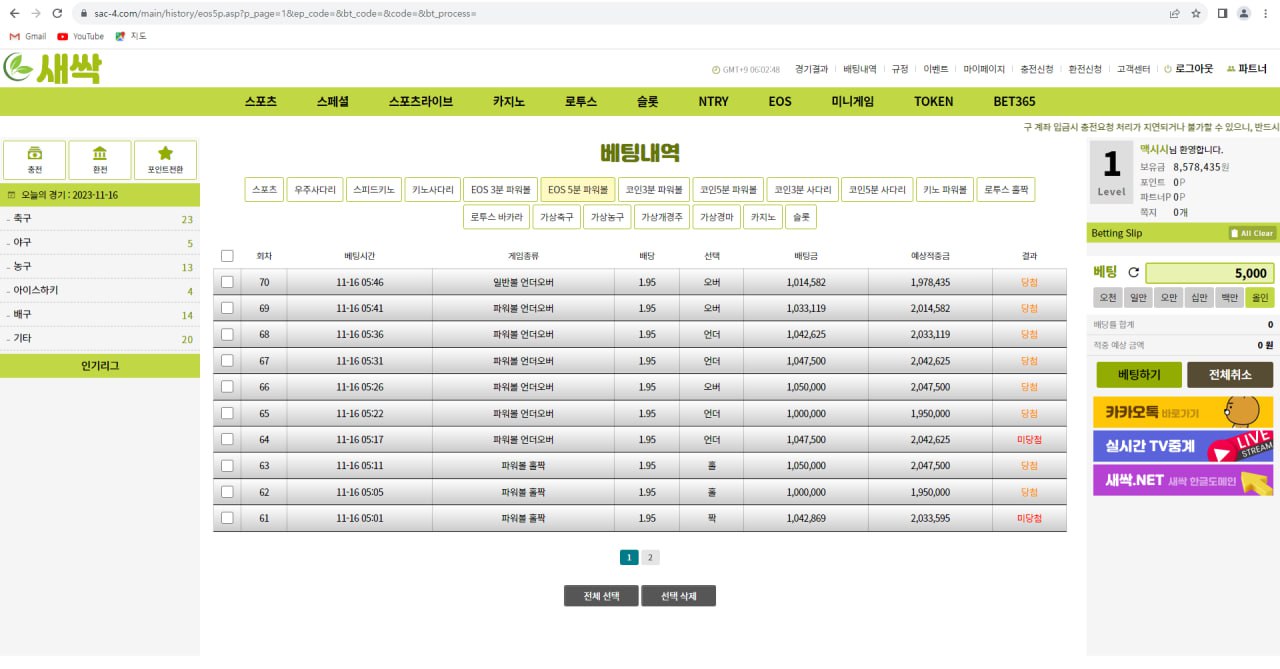Click the All Clear trash button
The image size is (1280, 669).
click(x=1251, y=233)
